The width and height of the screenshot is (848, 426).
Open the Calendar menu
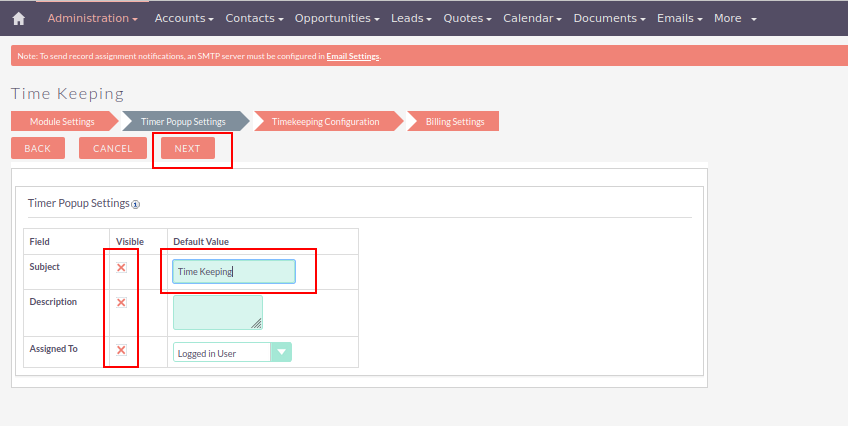click(x=532, y=18)
